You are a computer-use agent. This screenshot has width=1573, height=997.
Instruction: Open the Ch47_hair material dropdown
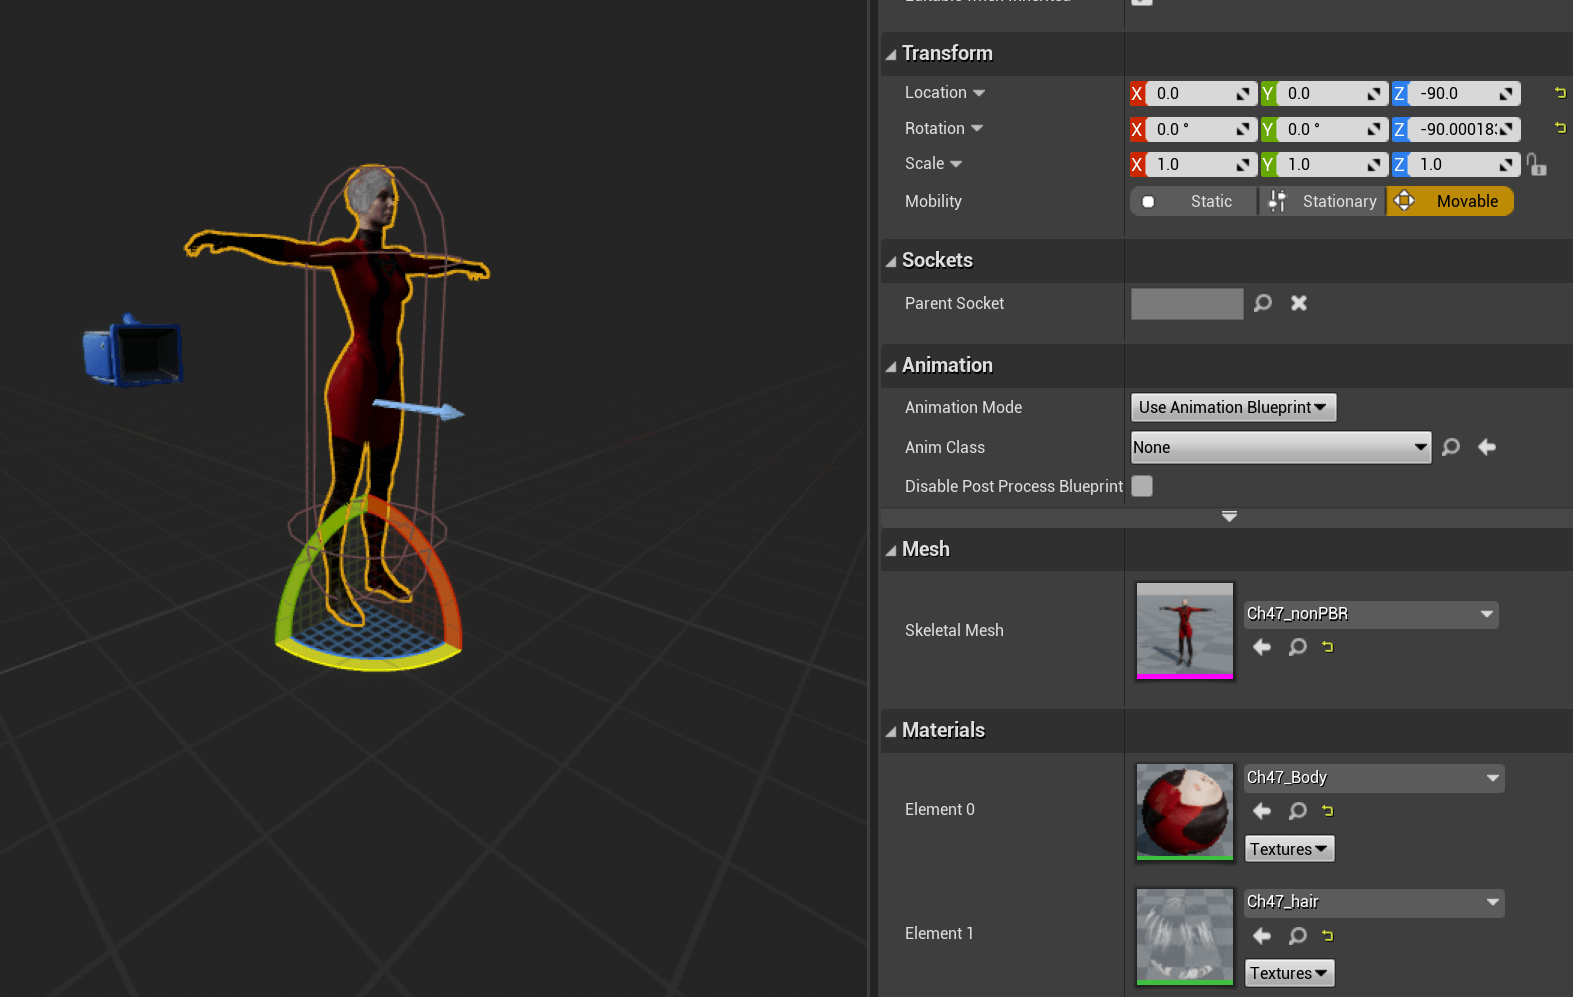[x=1374, y=902]
